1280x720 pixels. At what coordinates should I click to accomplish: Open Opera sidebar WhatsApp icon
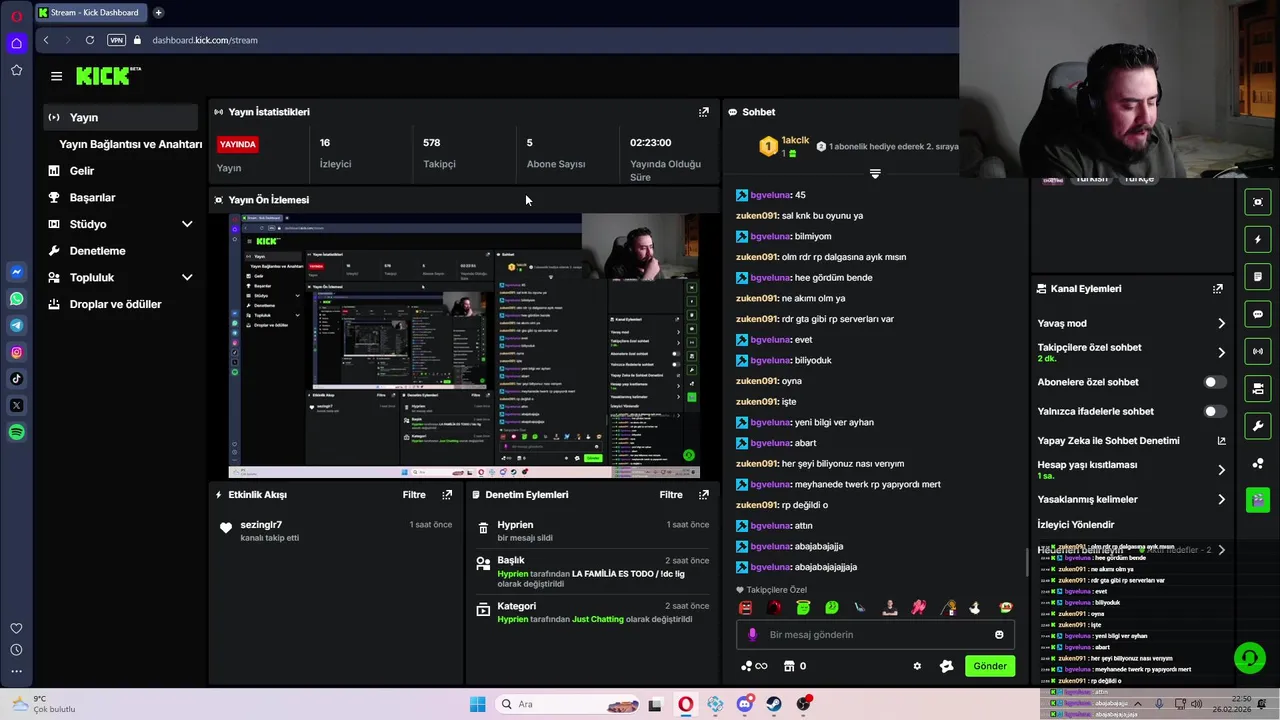click(x=16, y=299)
